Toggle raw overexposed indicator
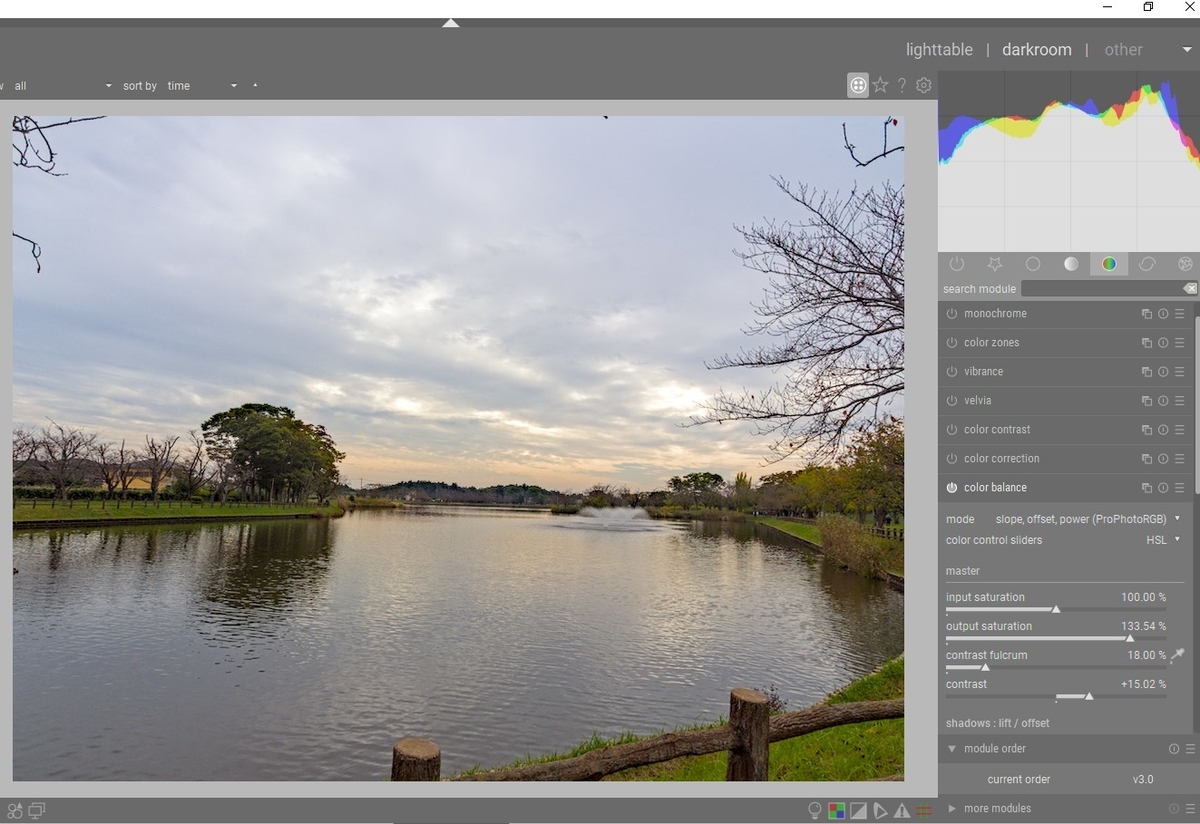This screenshot has height=824, width=1200. click(x=837, y=811)
